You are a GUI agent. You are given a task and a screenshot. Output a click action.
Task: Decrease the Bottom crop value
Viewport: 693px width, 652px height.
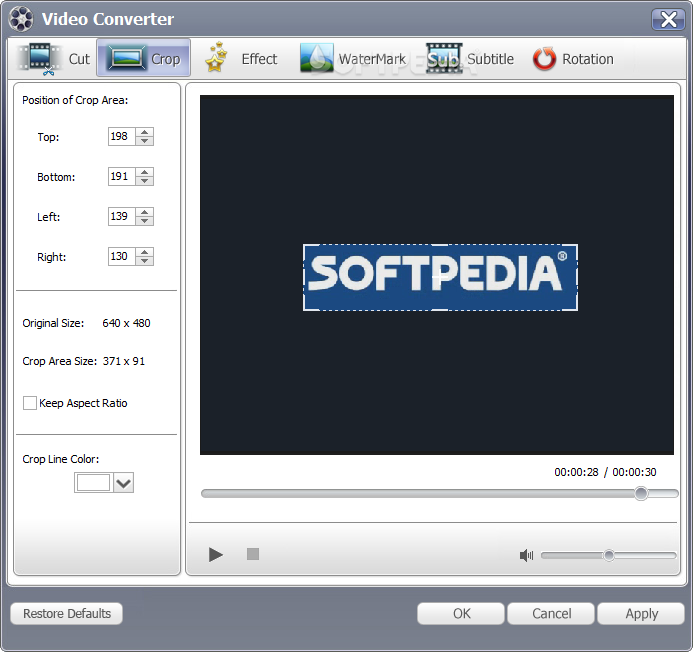(145, 181)
